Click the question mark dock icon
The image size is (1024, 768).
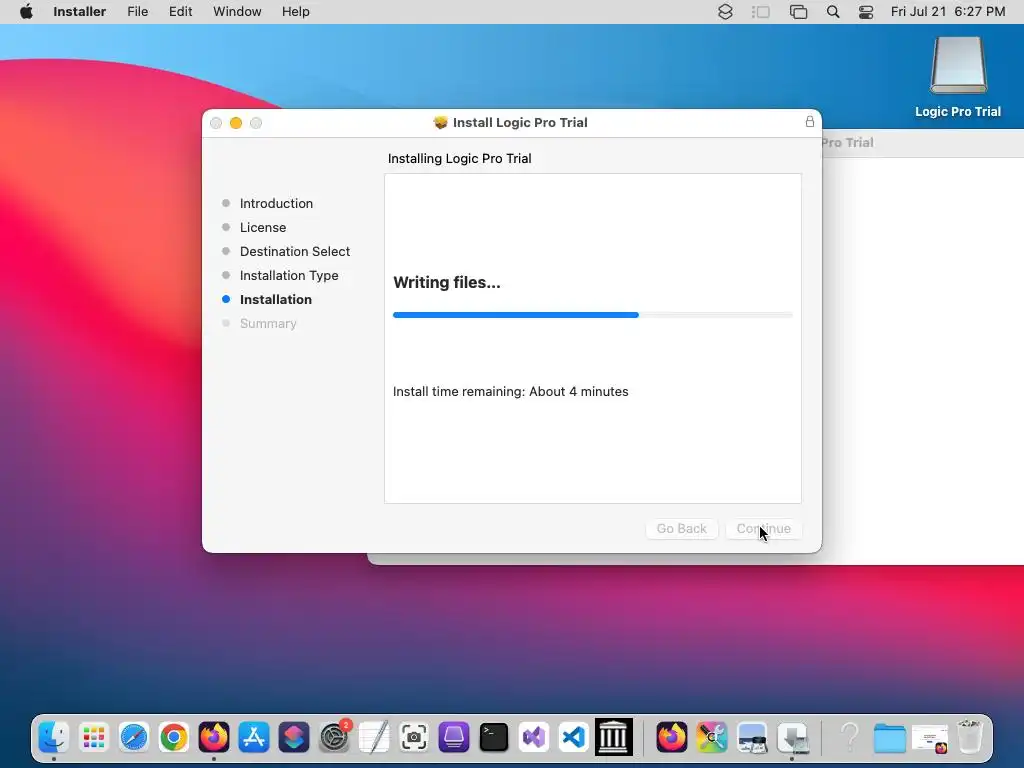[x=850, y=737]
